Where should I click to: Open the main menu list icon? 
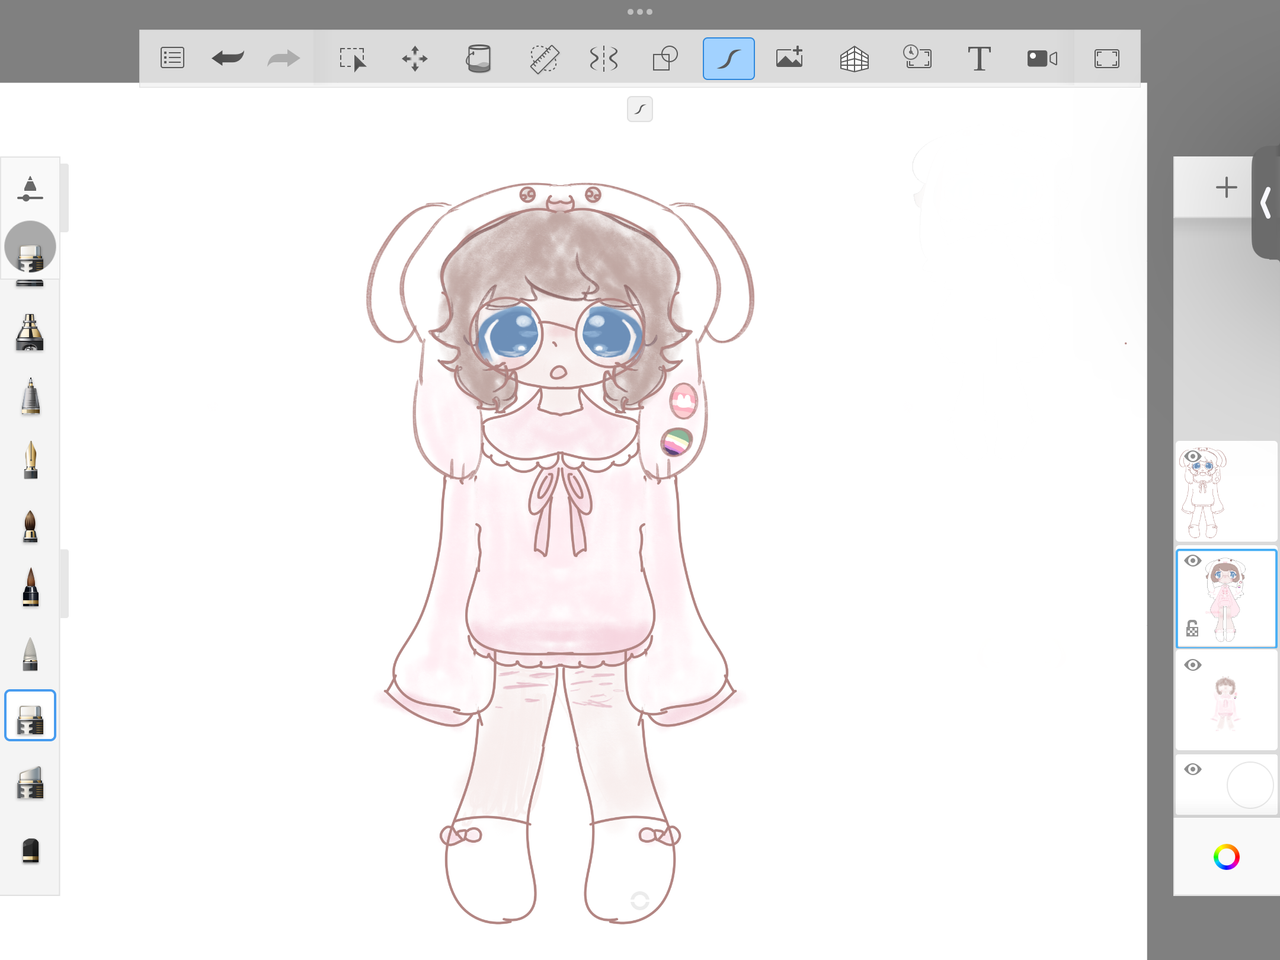172,59
